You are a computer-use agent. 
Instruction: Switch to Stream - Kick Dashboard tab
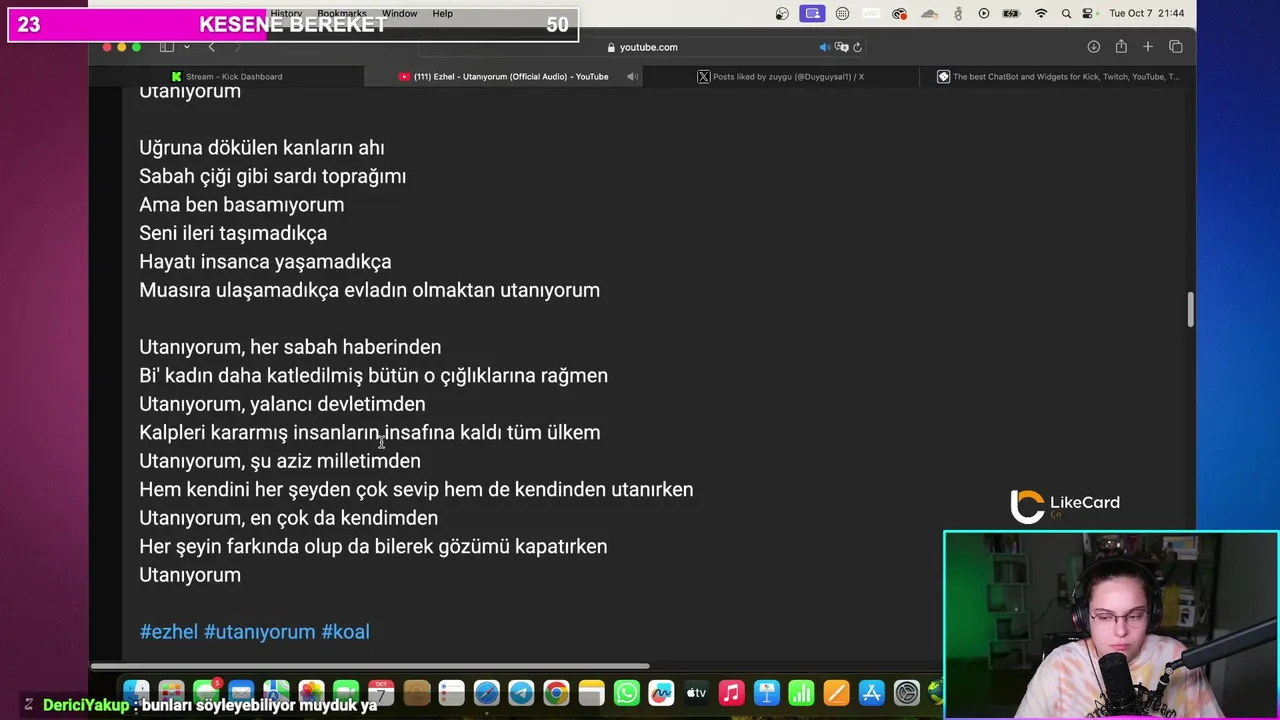[227, 76]
